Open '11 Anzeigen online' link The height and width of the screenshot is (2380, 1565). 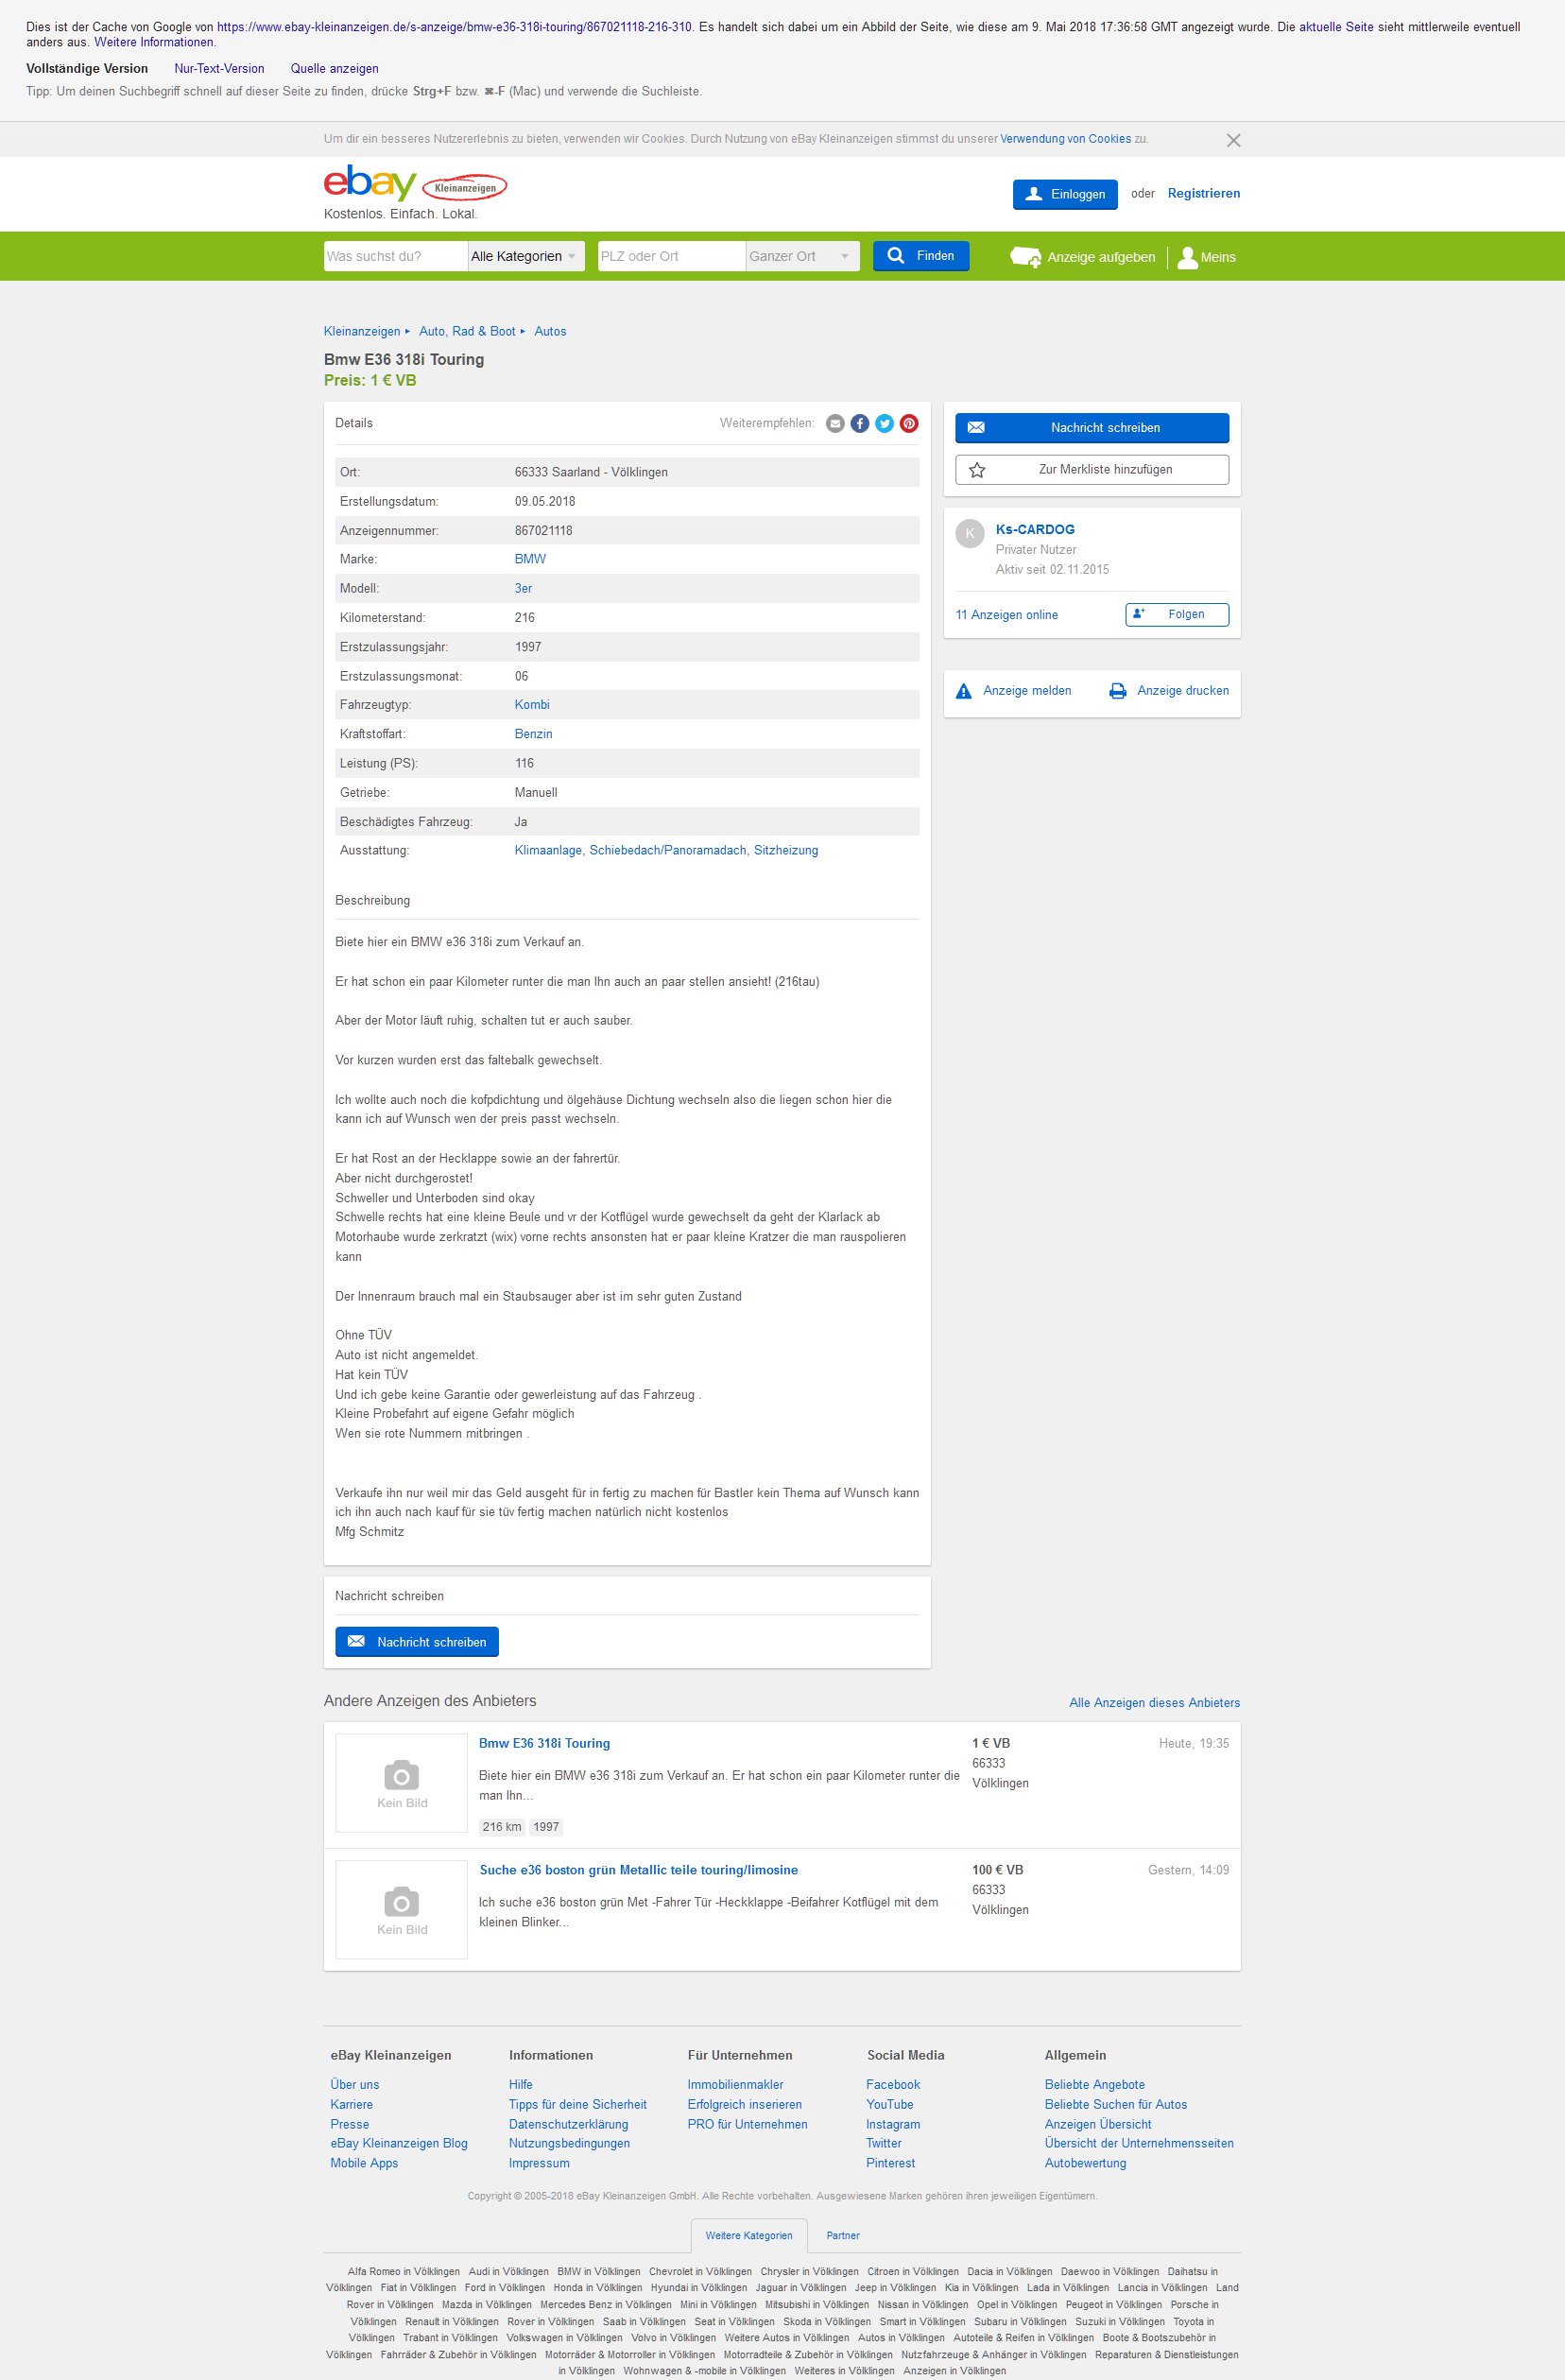(x=1006, y=615)
